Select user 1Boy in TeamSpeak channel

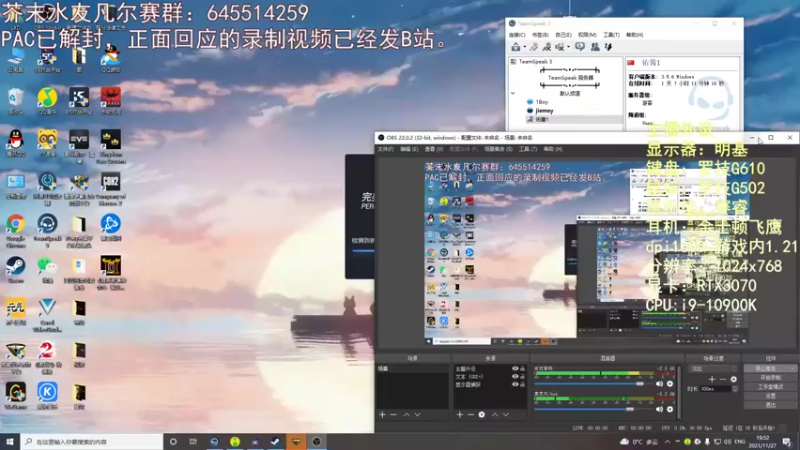pos(542,102)
